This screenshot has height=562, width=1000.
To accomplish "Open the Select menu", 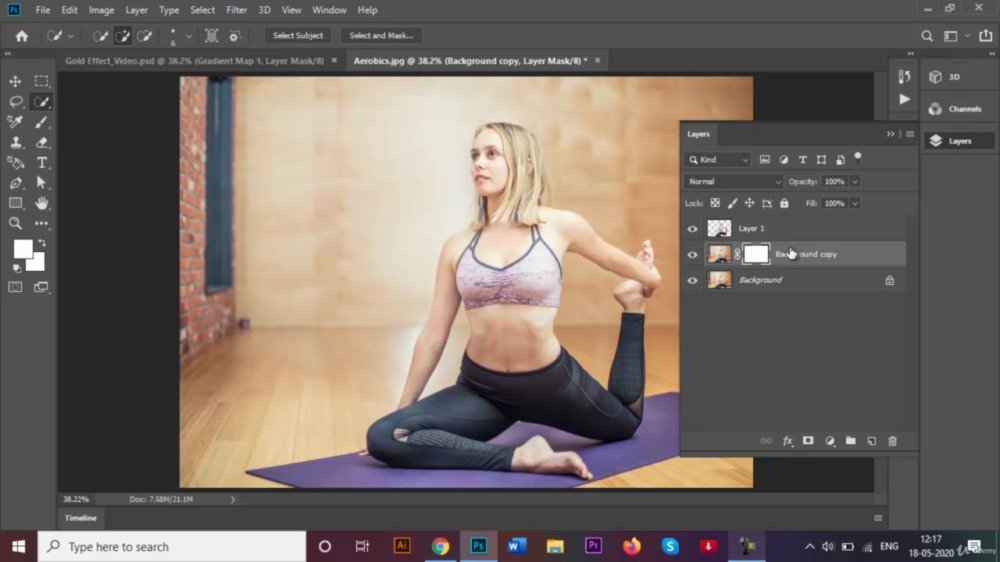I will (x=202, y=10).
